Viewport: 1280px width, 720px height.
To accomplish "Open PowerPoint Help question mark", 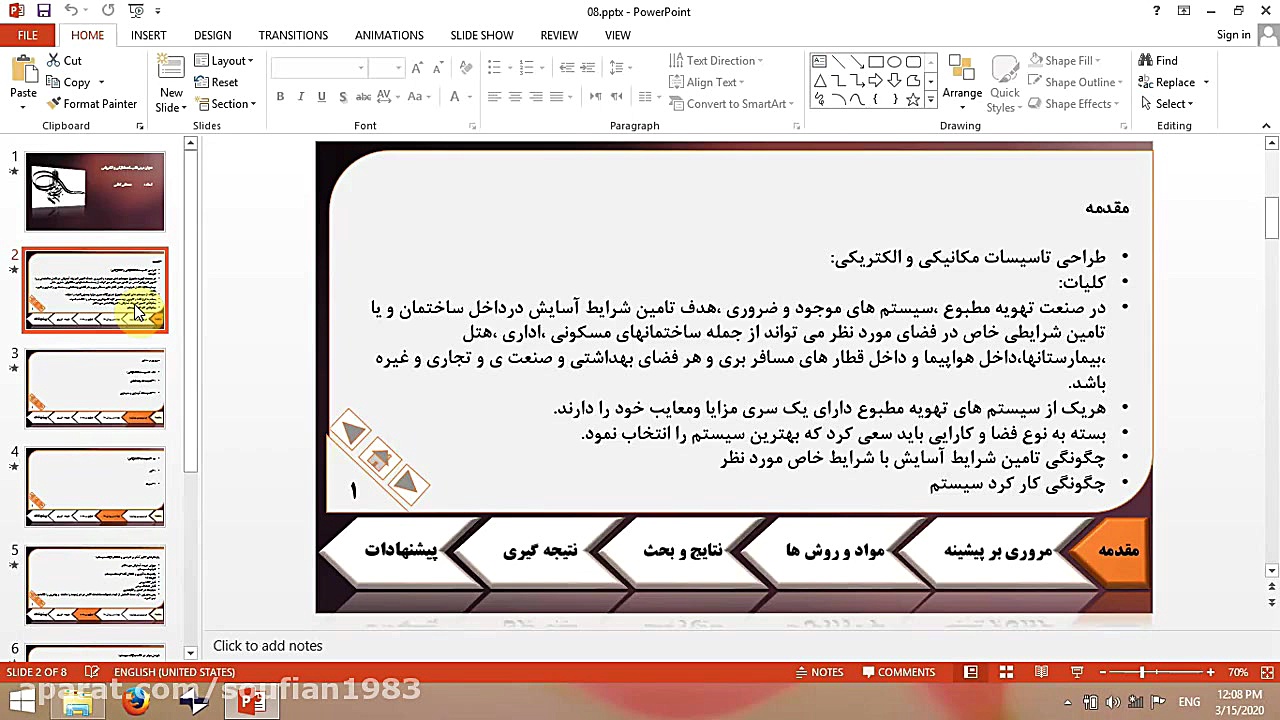I will 1156,11.
